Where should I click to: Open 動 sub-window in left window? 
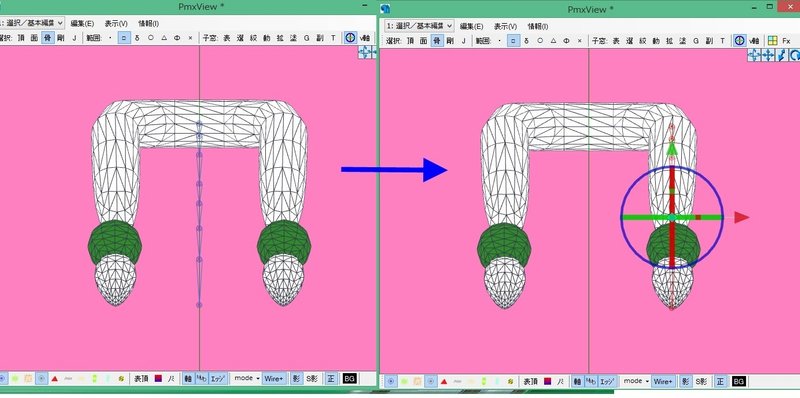(x=266, y=38)
